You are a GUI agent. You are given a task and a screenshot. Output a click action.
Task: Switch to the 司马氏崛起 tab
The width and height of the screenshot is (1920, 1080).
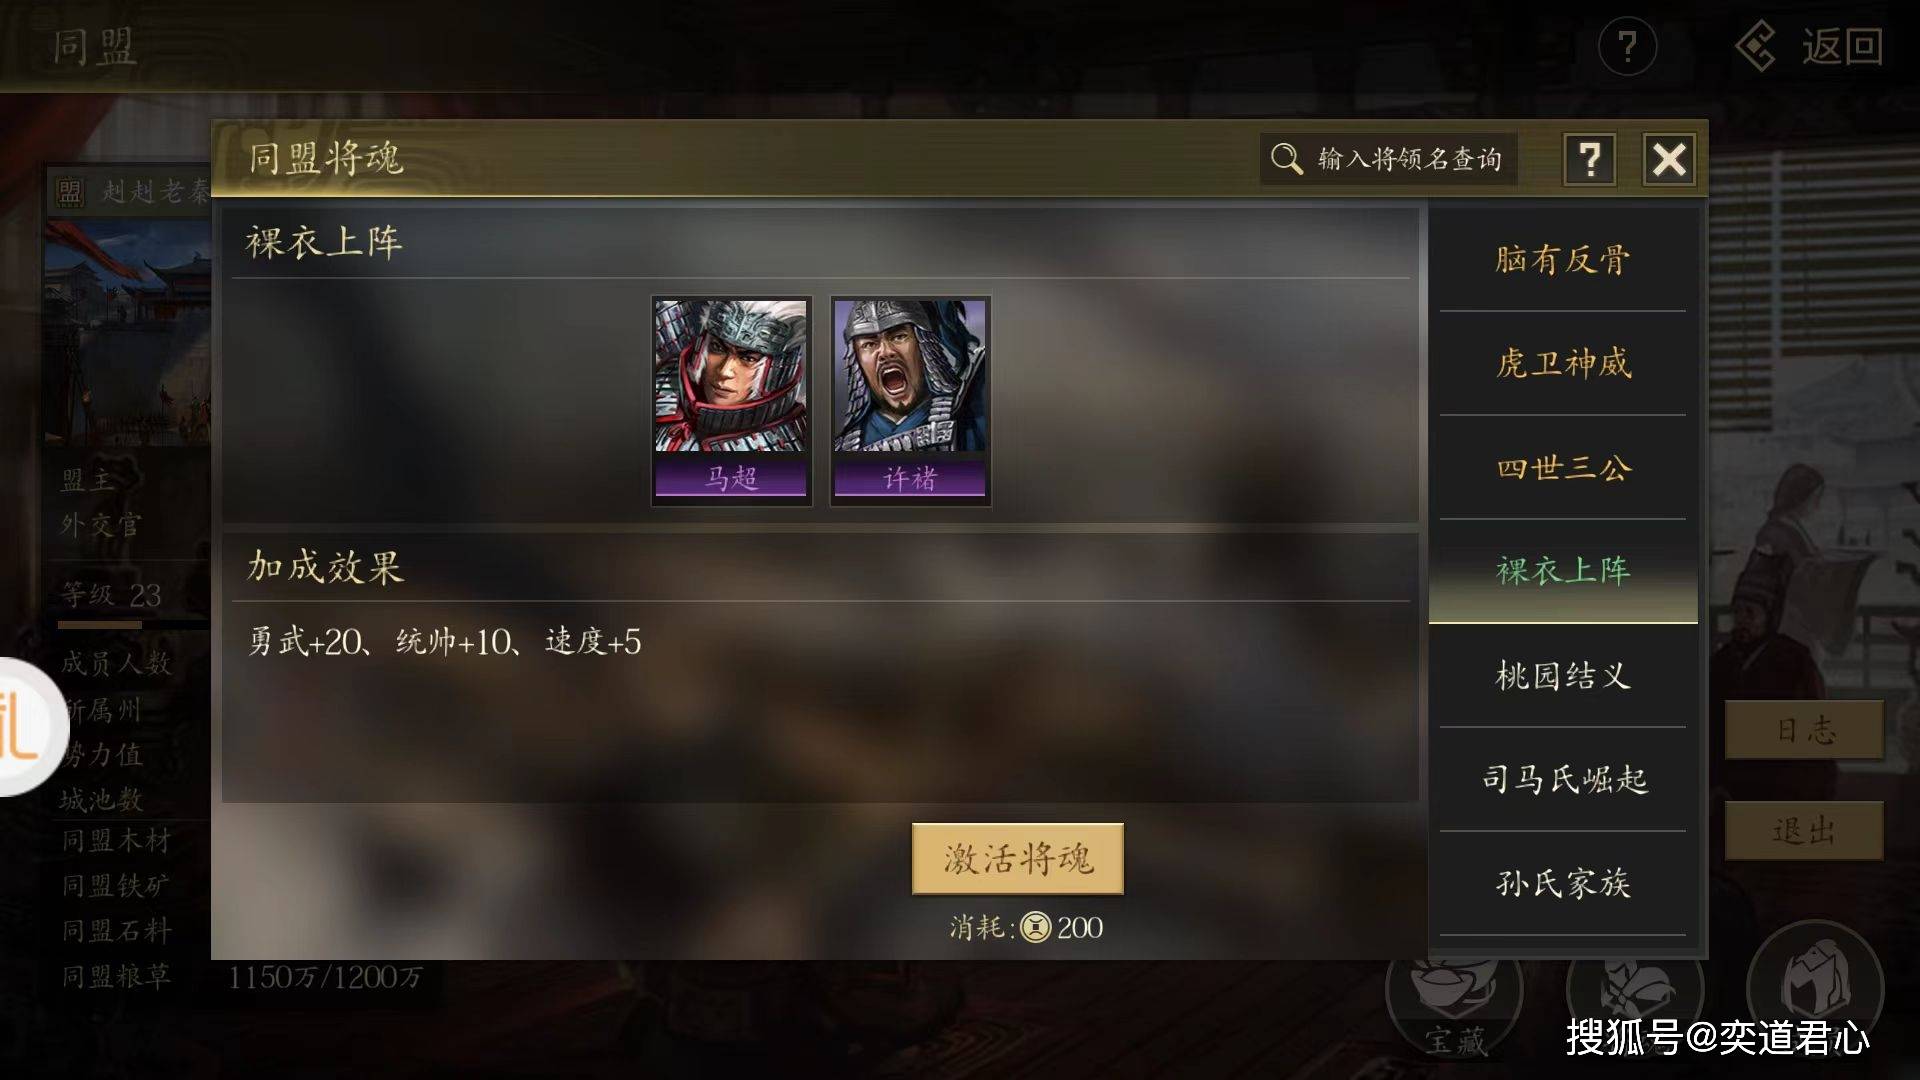click(1563, 779)
